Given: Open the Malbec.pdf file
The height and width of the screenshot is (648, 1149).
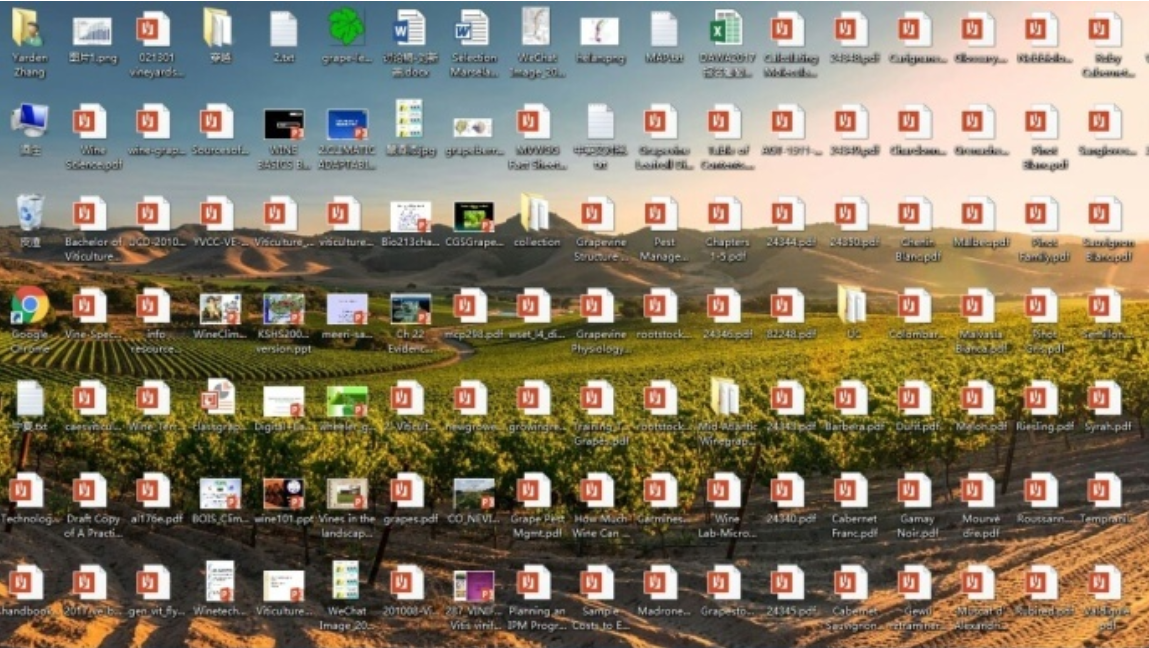Looking at the screenshot, I should [976, 214].
